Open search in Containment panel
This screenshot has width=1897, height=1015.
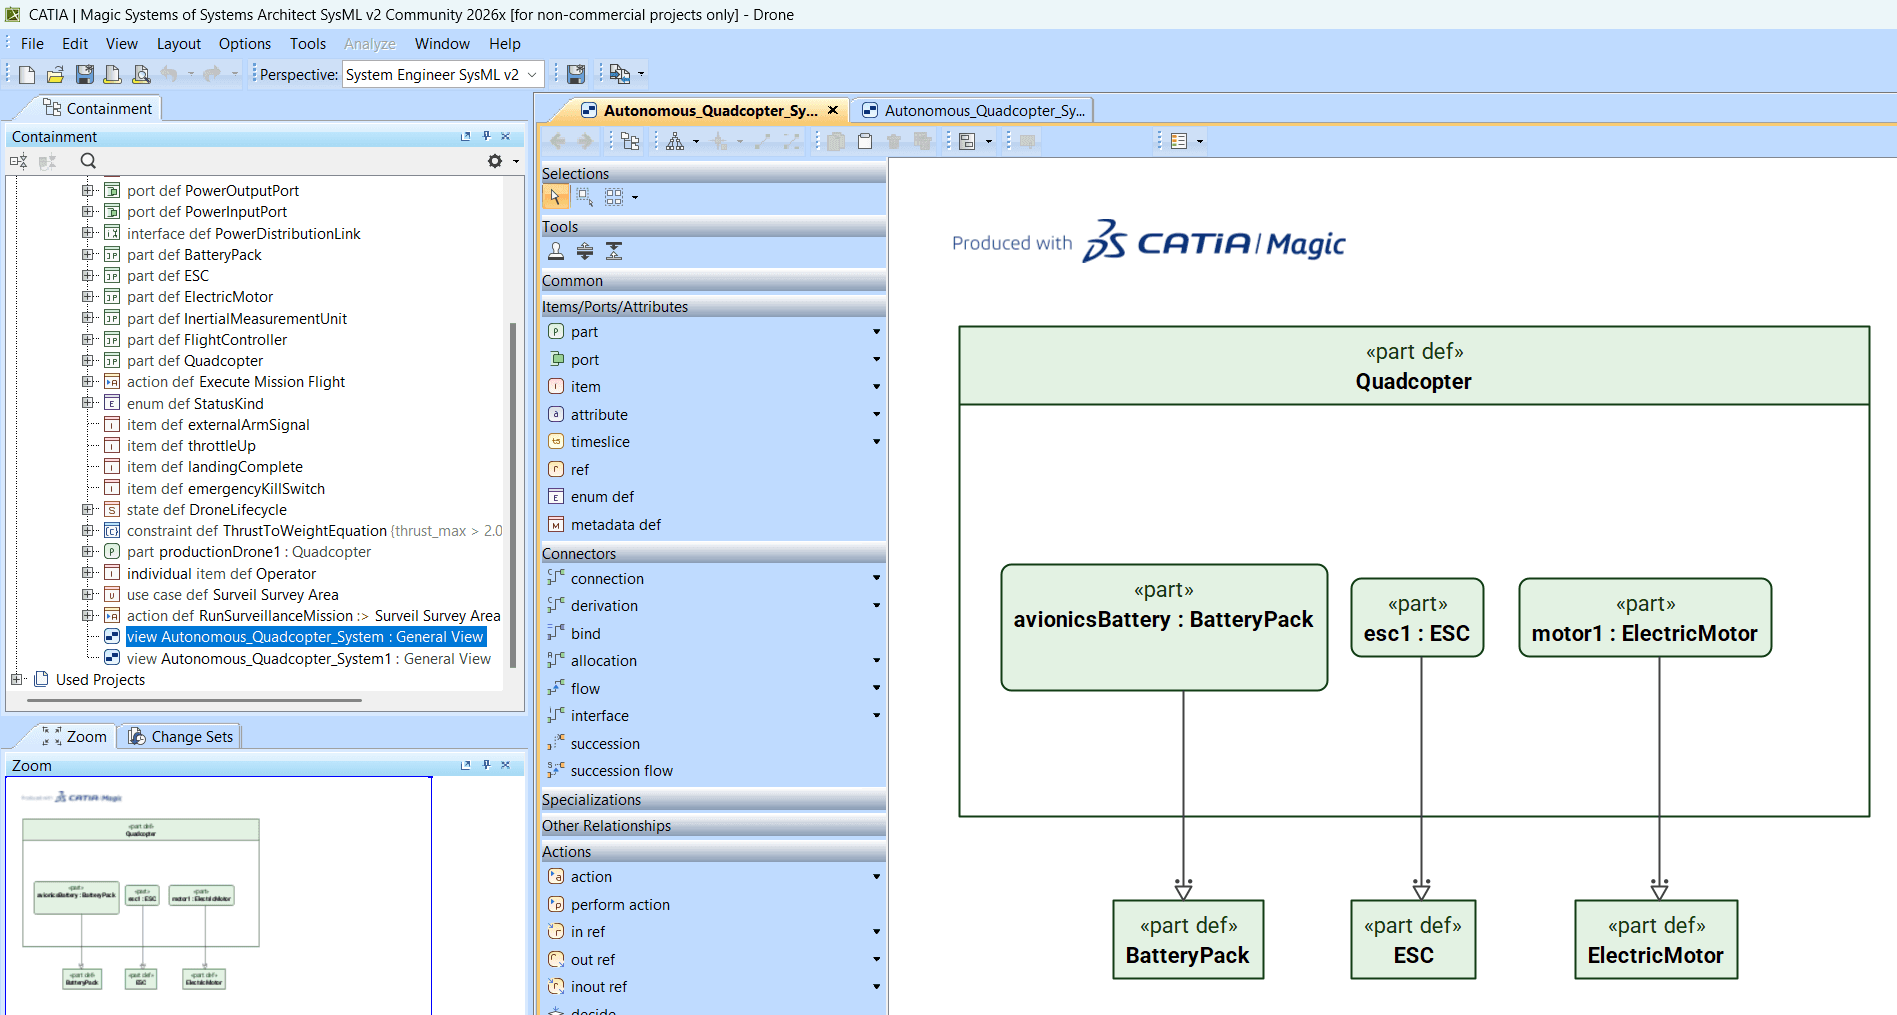[x=88, y=161]
